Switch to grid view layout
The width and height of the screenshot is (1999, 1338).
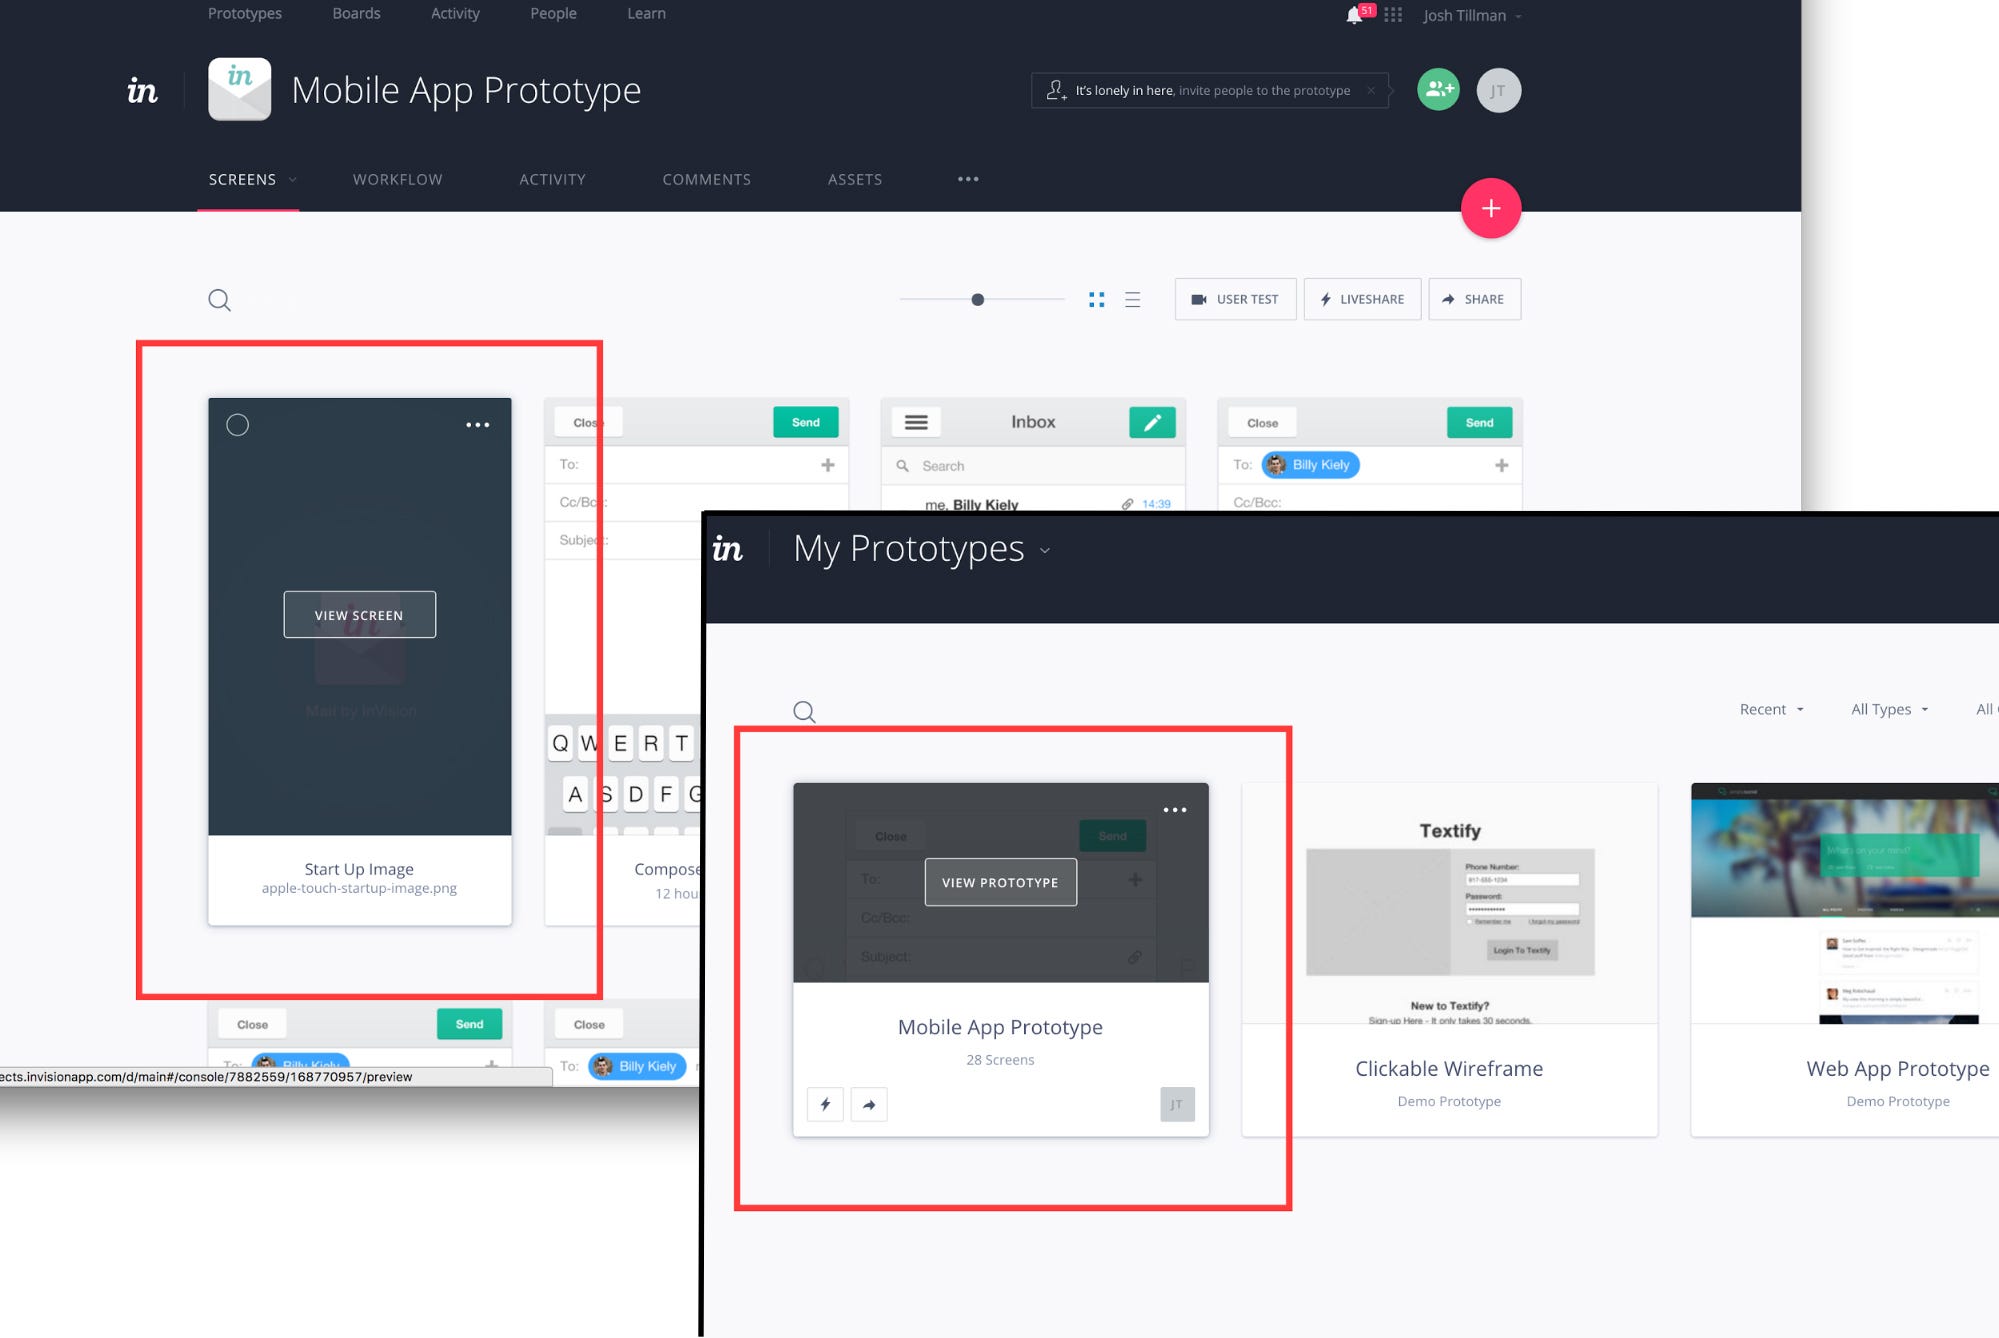[x=1096, y=299]
